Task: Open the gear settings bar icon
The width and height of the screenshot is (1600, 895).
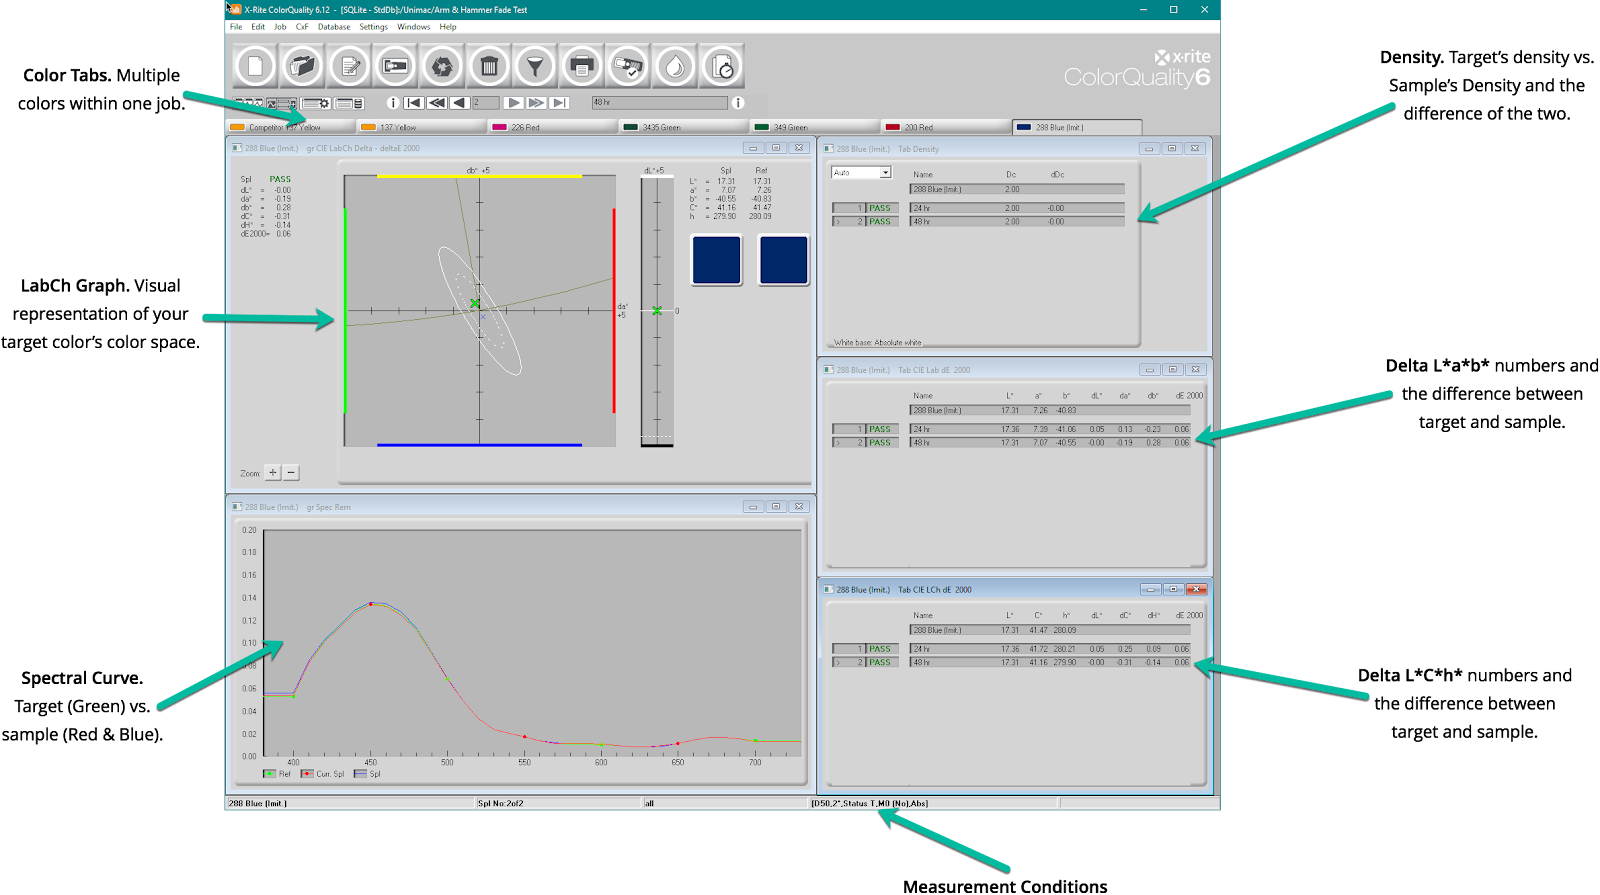Action: [x=316, y=103]
